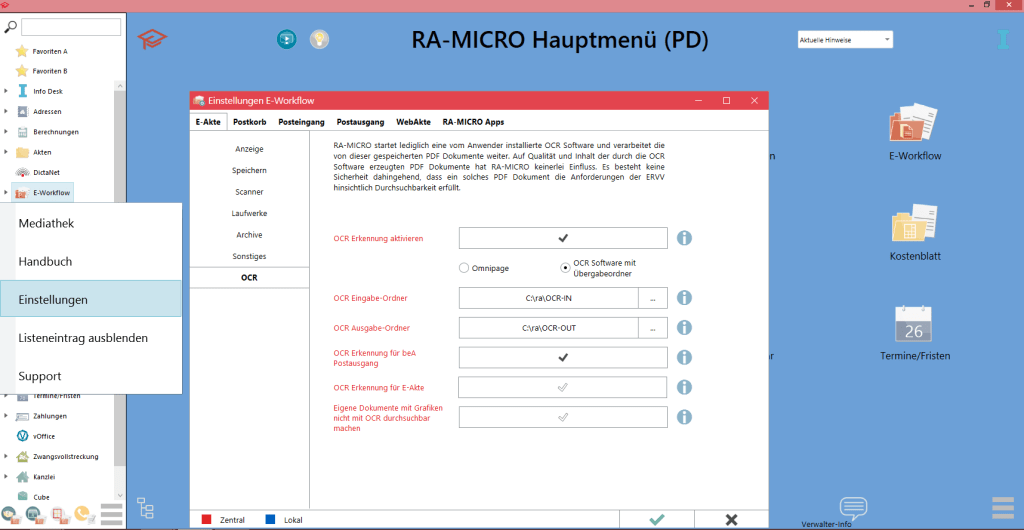Expand the Adressen tree node
Viewport: 1024px width, 530px height.
(6, 112)
